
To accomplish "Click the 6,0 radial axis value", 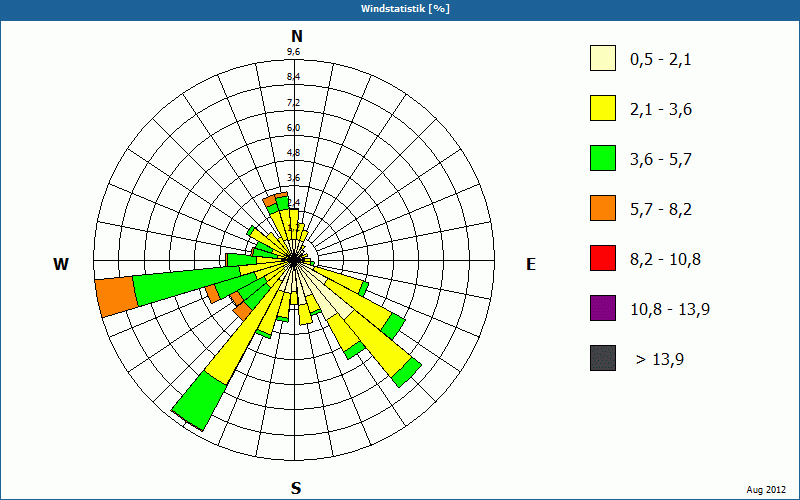I will (293, 128).
